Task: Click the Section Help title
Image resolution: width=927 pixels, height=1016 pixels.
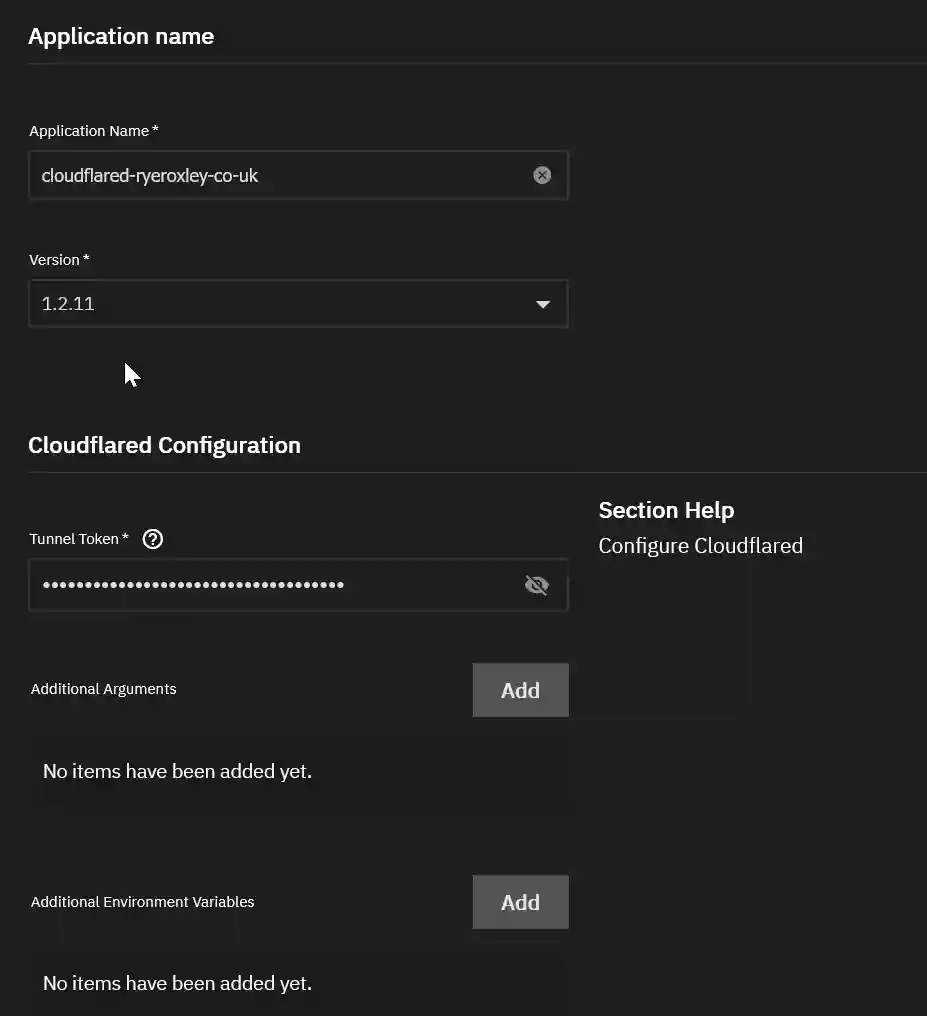Action: 666,510
